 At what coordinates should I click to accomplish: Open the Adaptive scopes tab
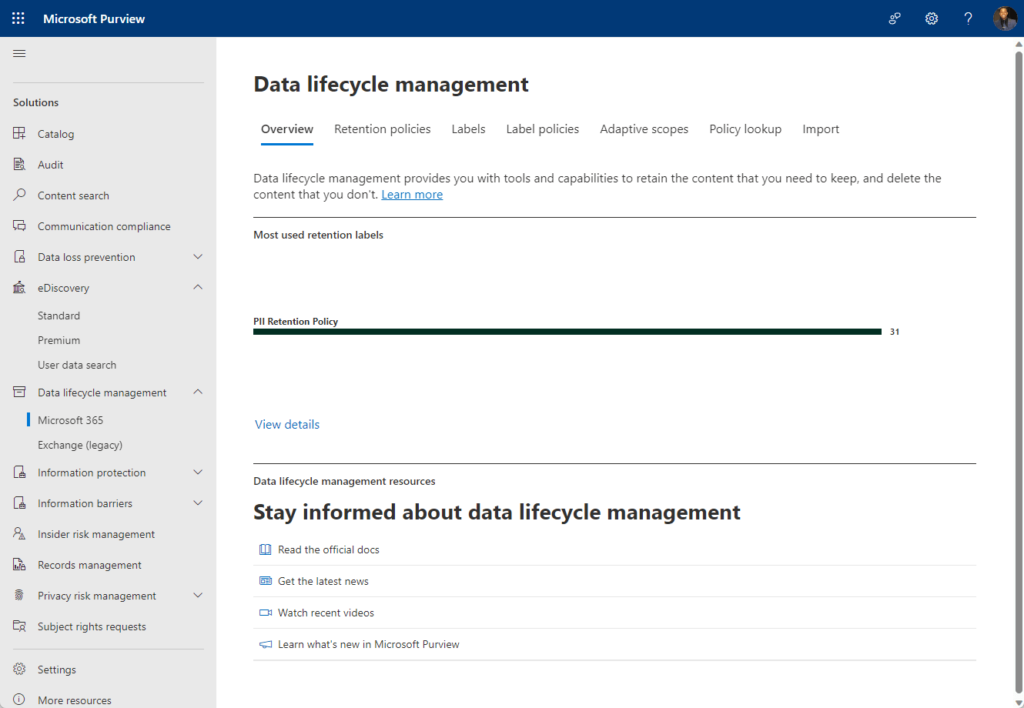644,129
